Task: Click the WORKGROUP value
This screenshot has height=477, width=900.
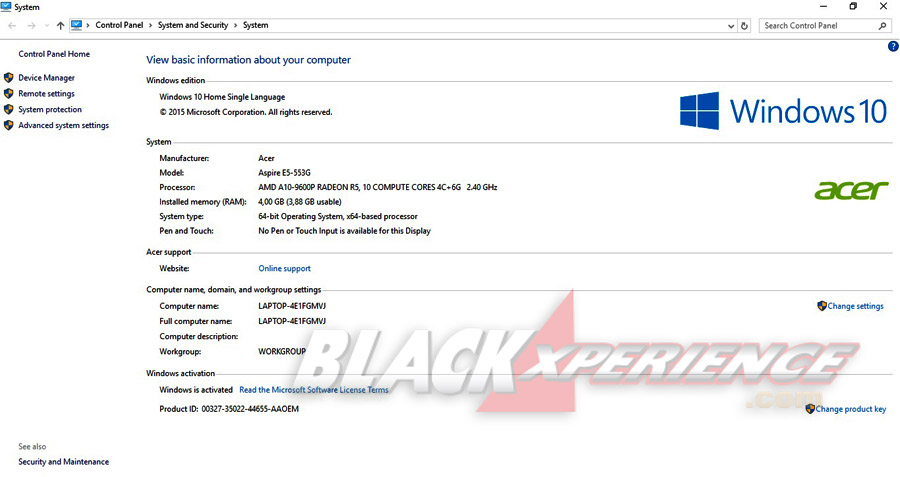Action: coord(282,351)
